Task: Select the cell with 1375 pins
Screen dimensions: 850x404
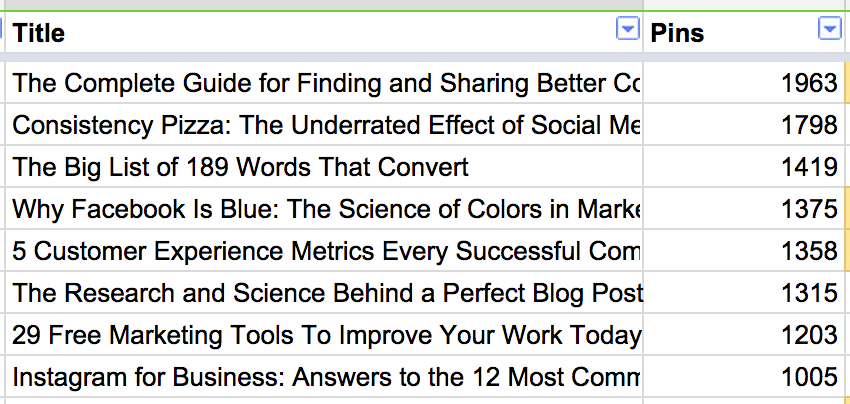Action: pos(744,208)
